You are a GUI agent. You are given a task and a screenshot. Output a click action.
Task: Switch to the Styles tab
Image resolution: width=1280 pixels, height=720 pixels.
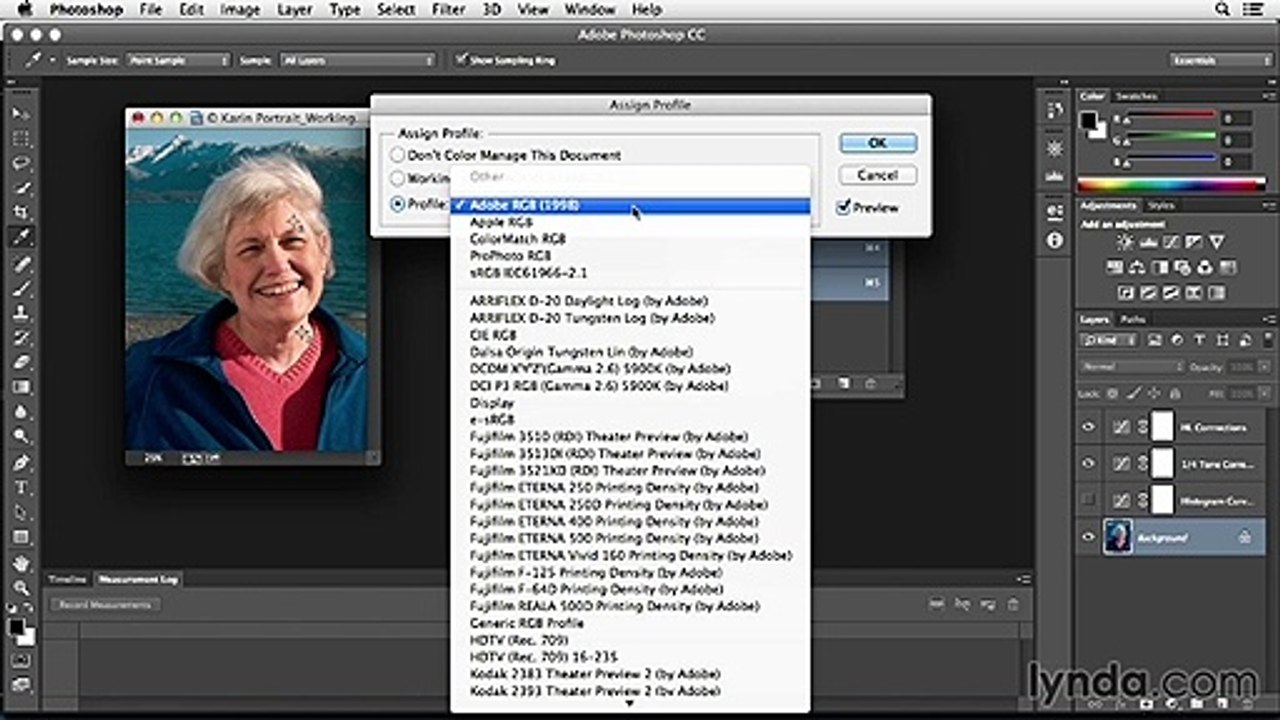tap(1161, 205)
